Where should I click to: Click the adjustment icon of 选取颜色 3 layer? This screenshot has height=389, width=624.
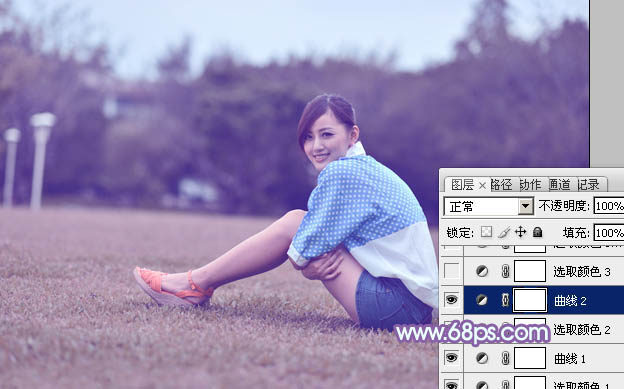pyautogui.click(x=482, y=271)
